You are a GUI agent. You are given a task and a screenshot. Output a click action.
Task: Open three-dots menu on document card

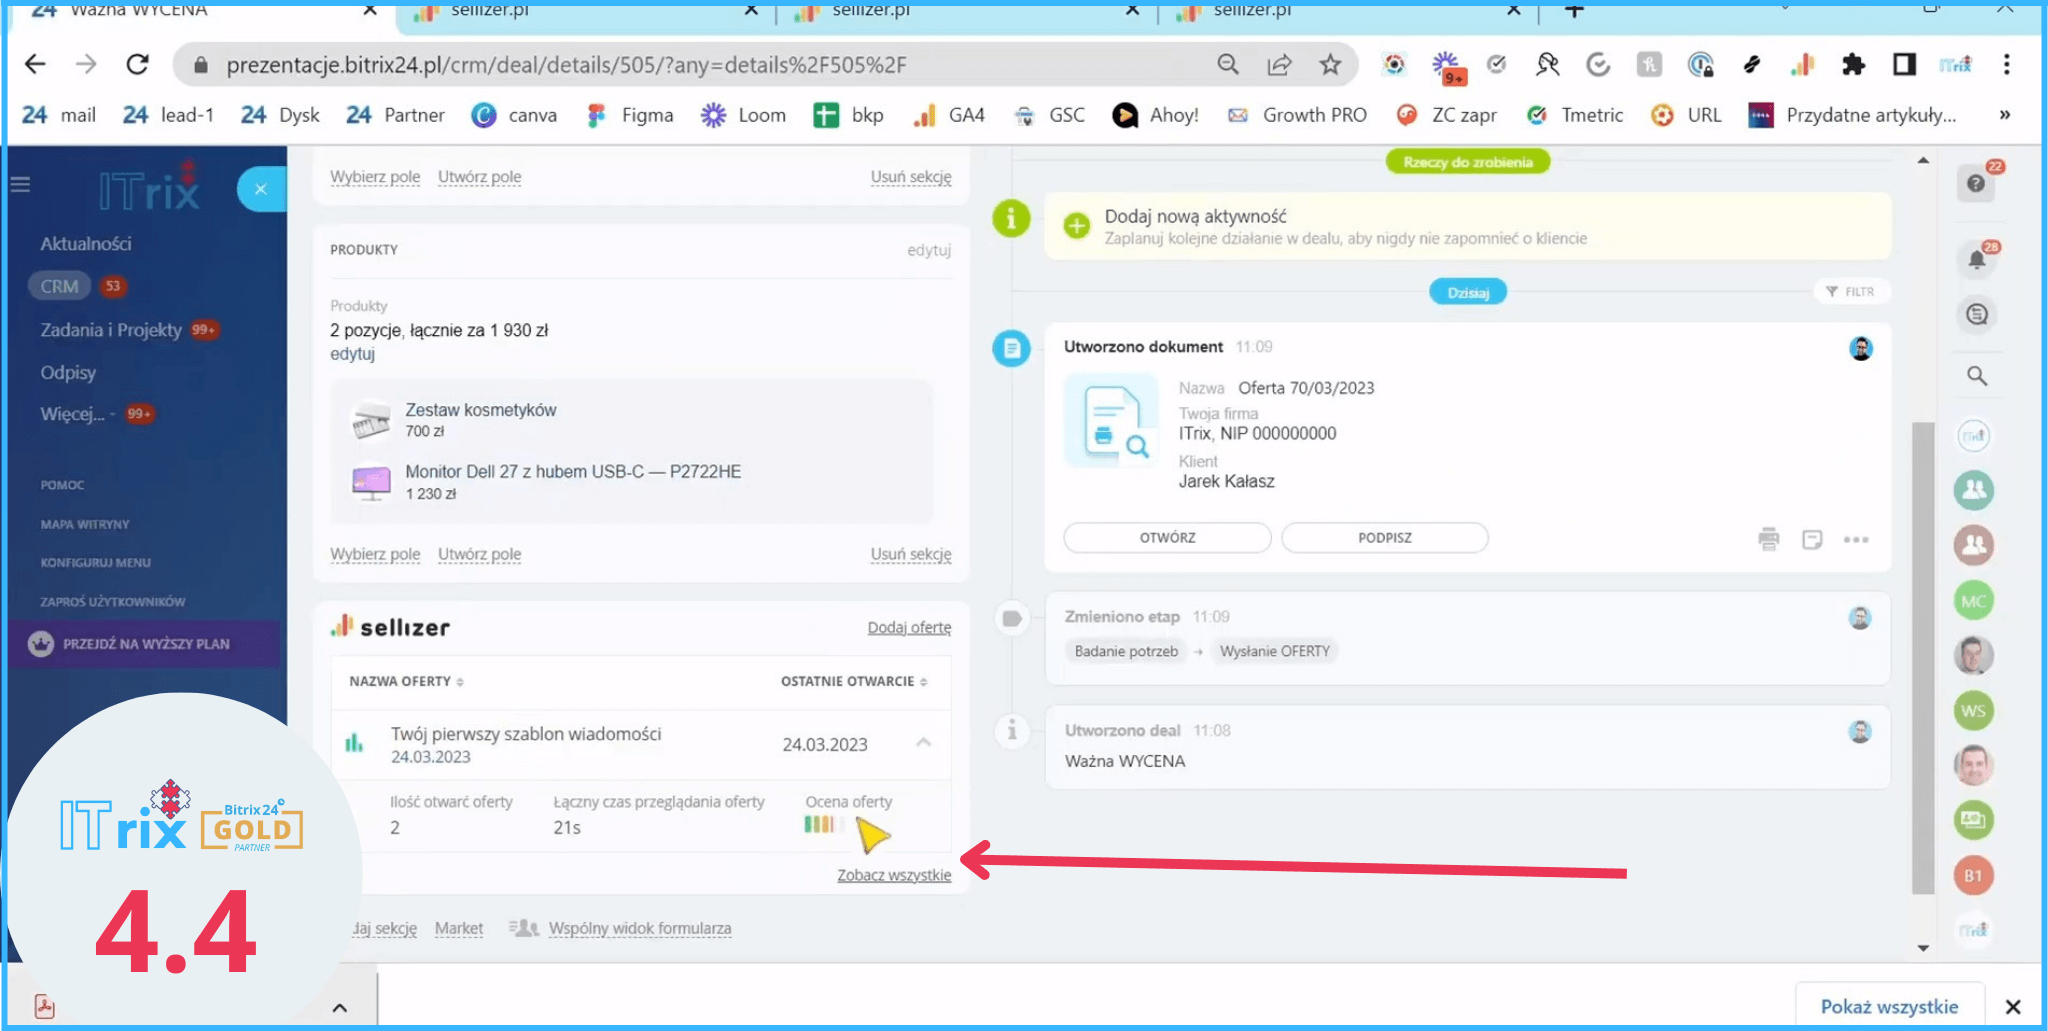pyautogui.click(x=1856, y=540)
